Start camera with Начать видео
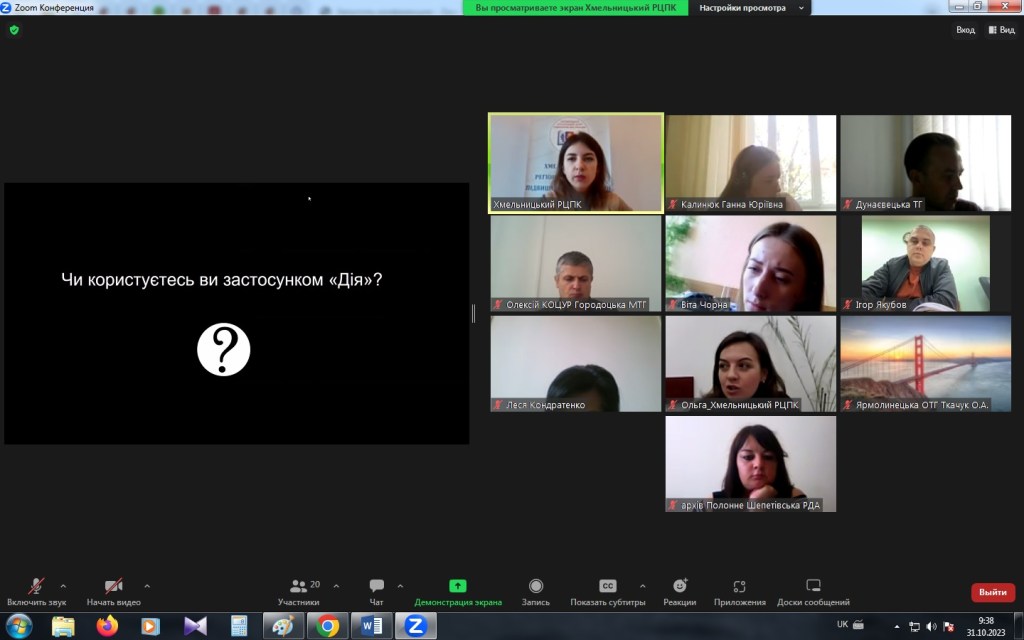The image size is (1024, 640). click(x=113, y=591)
